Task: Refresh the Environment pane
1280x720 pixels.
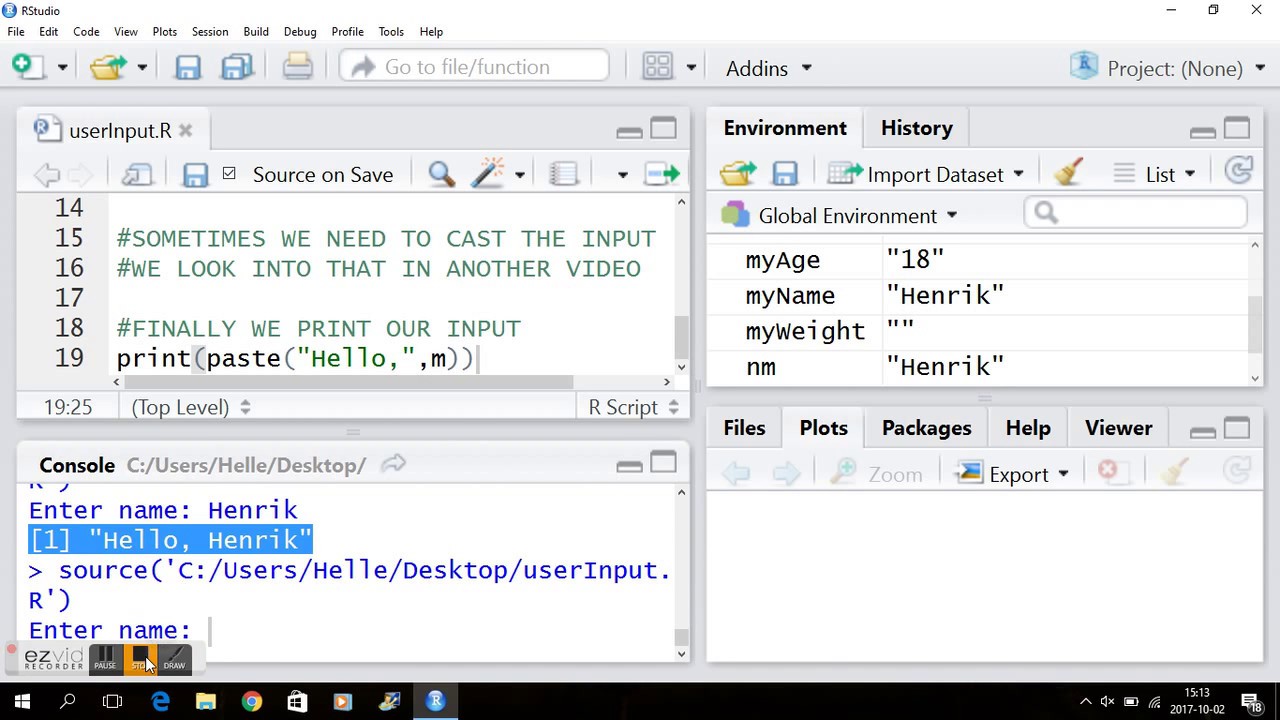Action: coord(1239,172)
